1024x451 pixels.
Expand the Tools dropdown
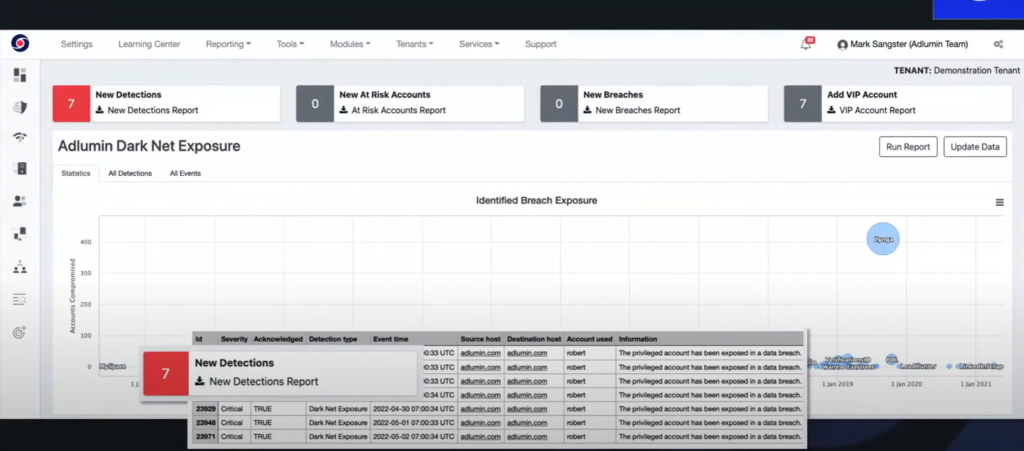(290, 44)
